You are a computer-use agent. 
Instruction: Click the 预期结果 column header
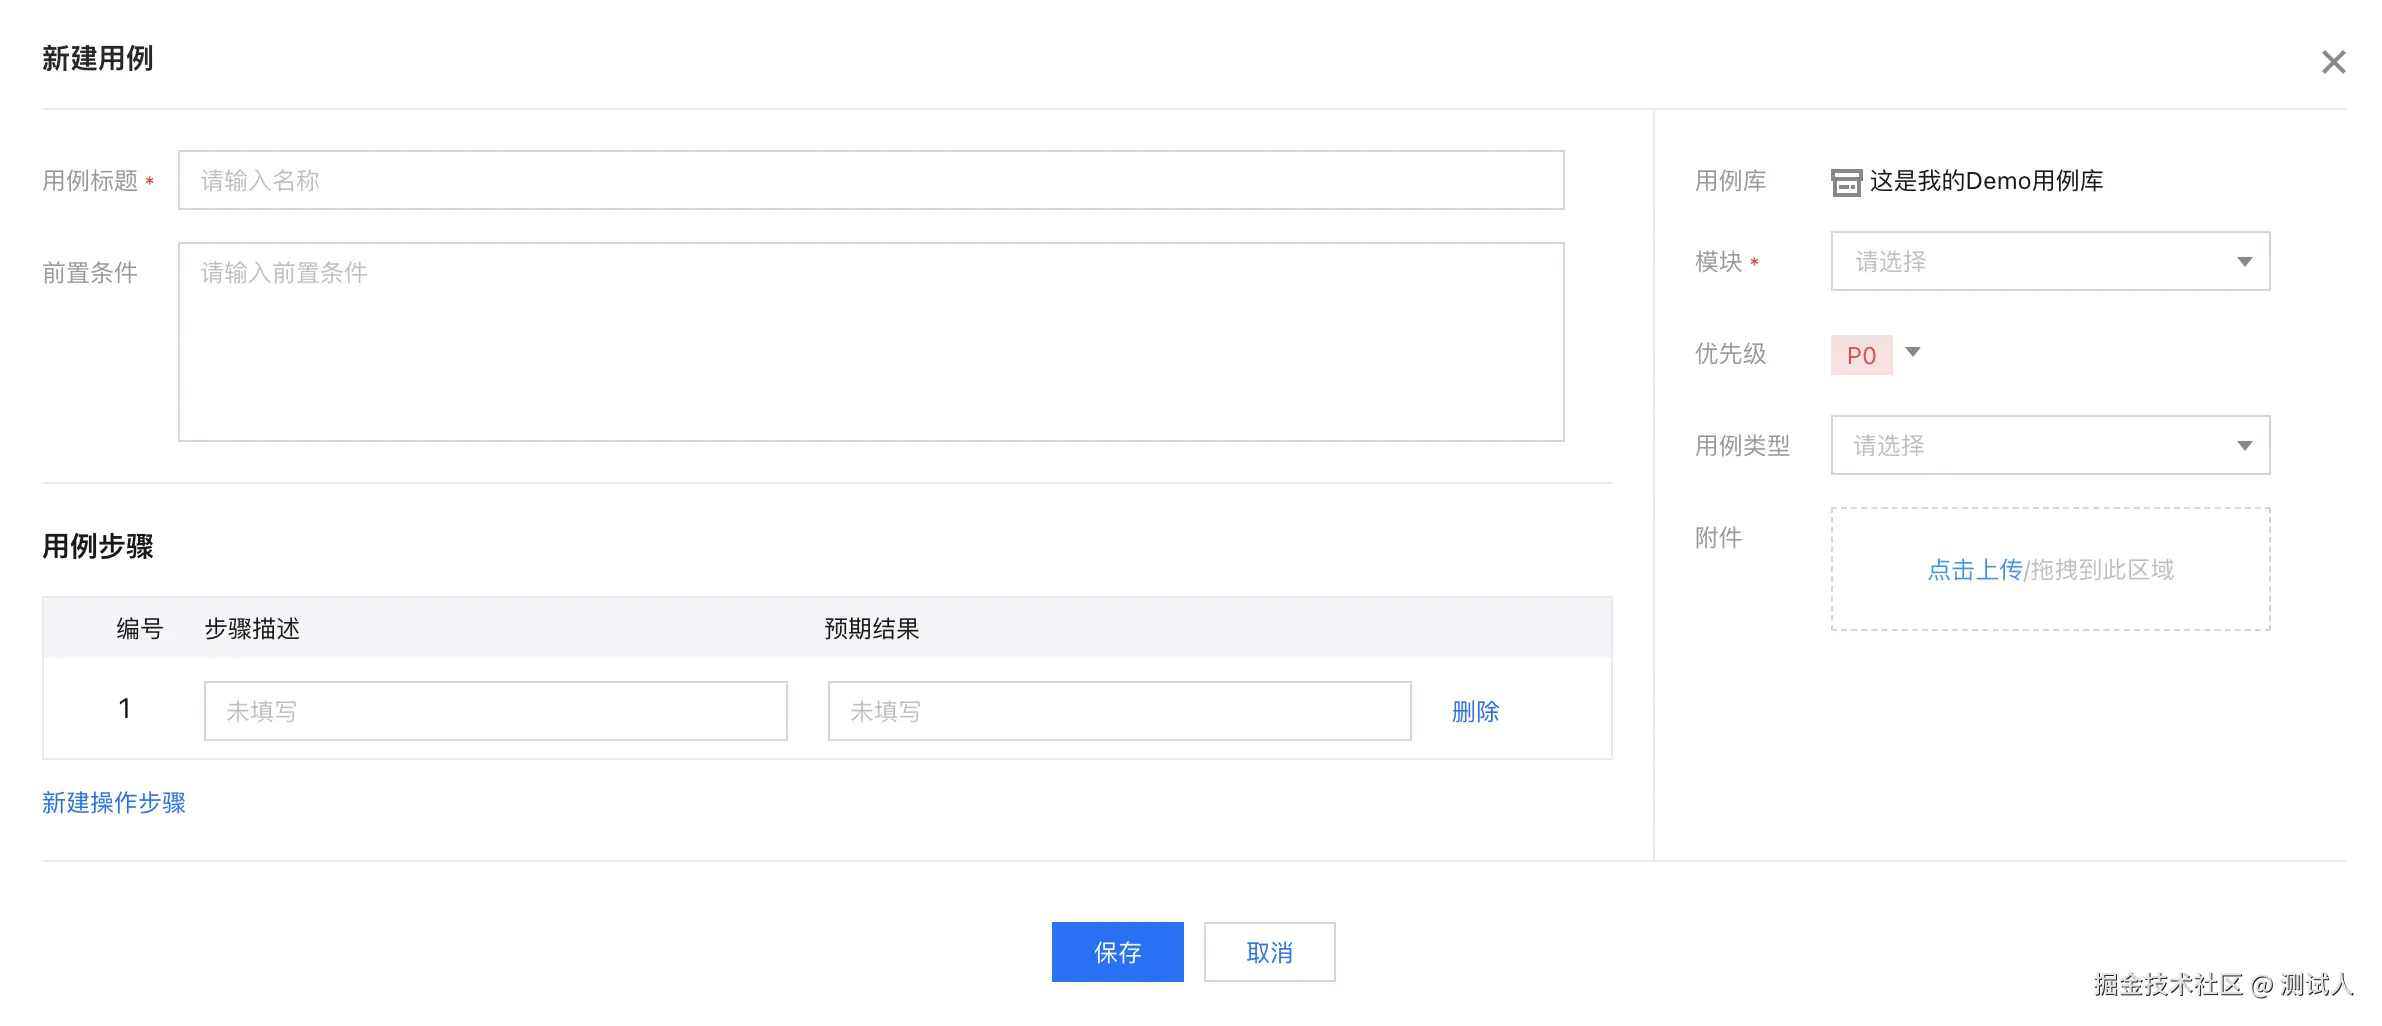pyautogui.click(x=871, y=629)
